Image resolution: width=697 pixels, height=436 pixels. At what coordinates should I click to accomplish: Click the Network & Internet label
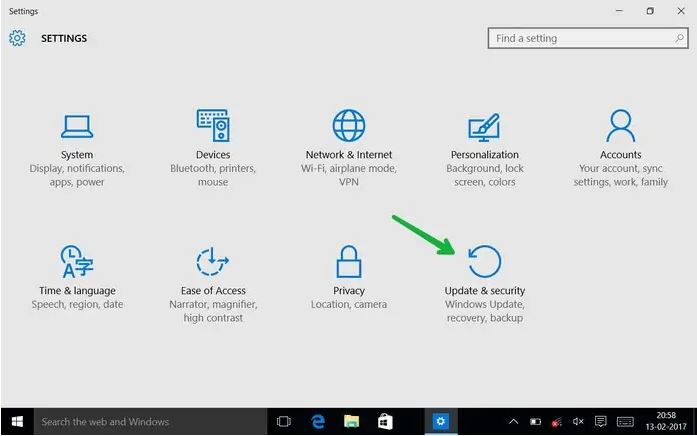(349, 155)
